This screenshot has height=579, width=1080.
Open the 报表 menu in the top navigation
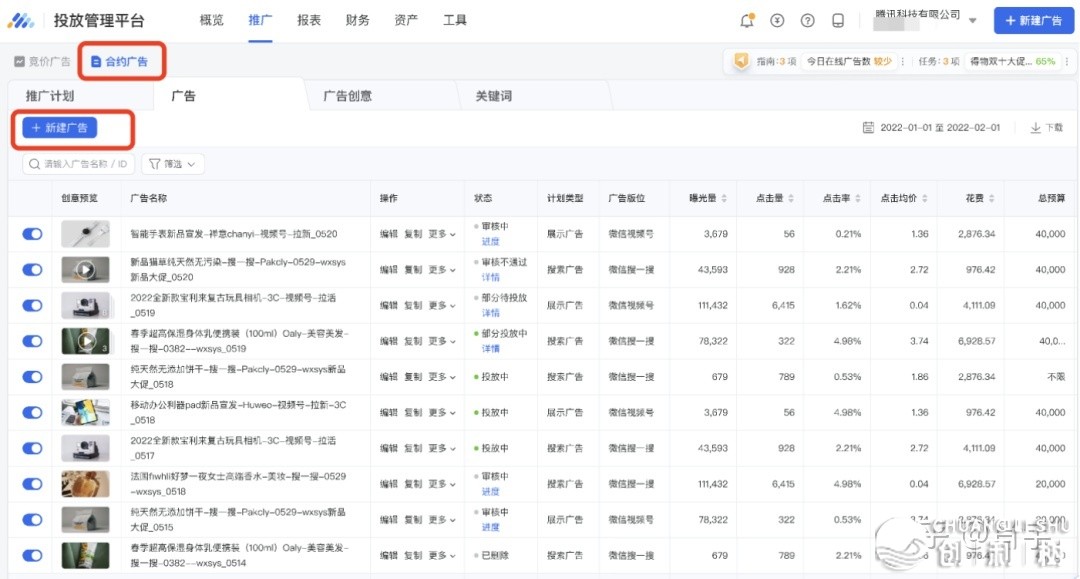tap(309, 20)
